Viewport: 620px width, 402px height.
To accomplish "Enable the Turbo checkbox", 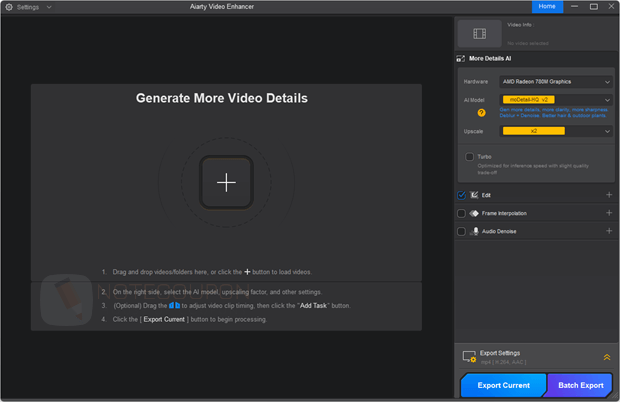I will click(x=469, y=157).
